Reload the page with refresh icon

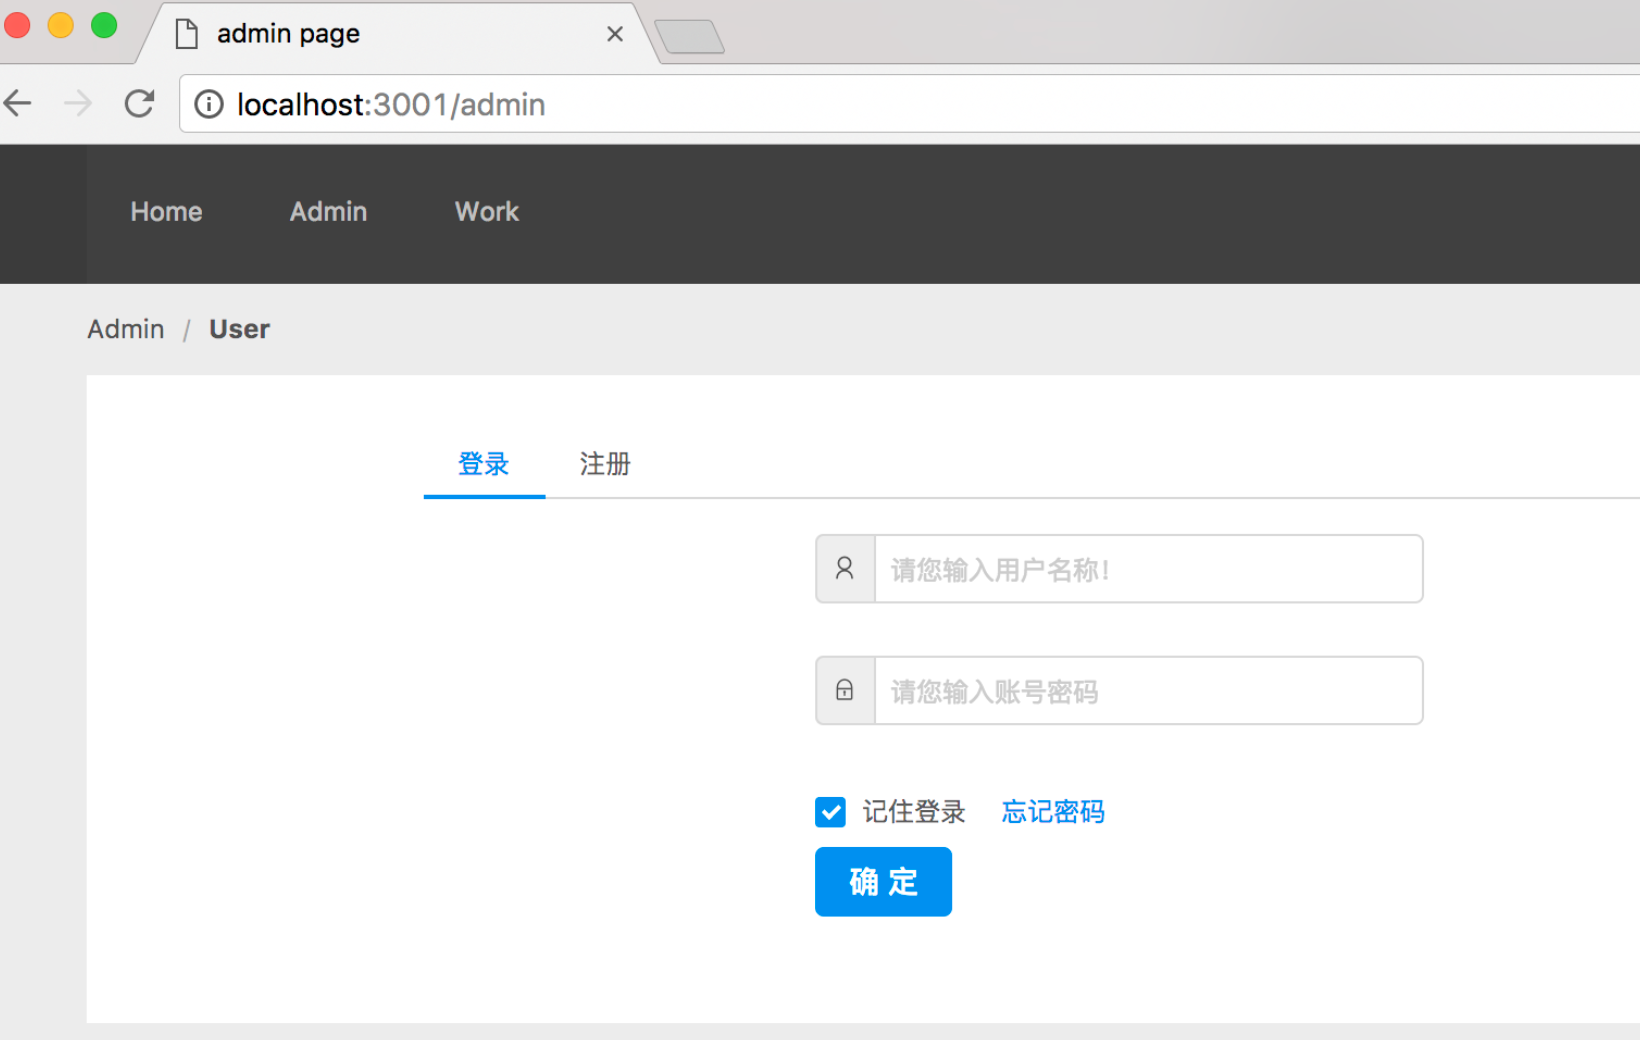click(139, 103)
